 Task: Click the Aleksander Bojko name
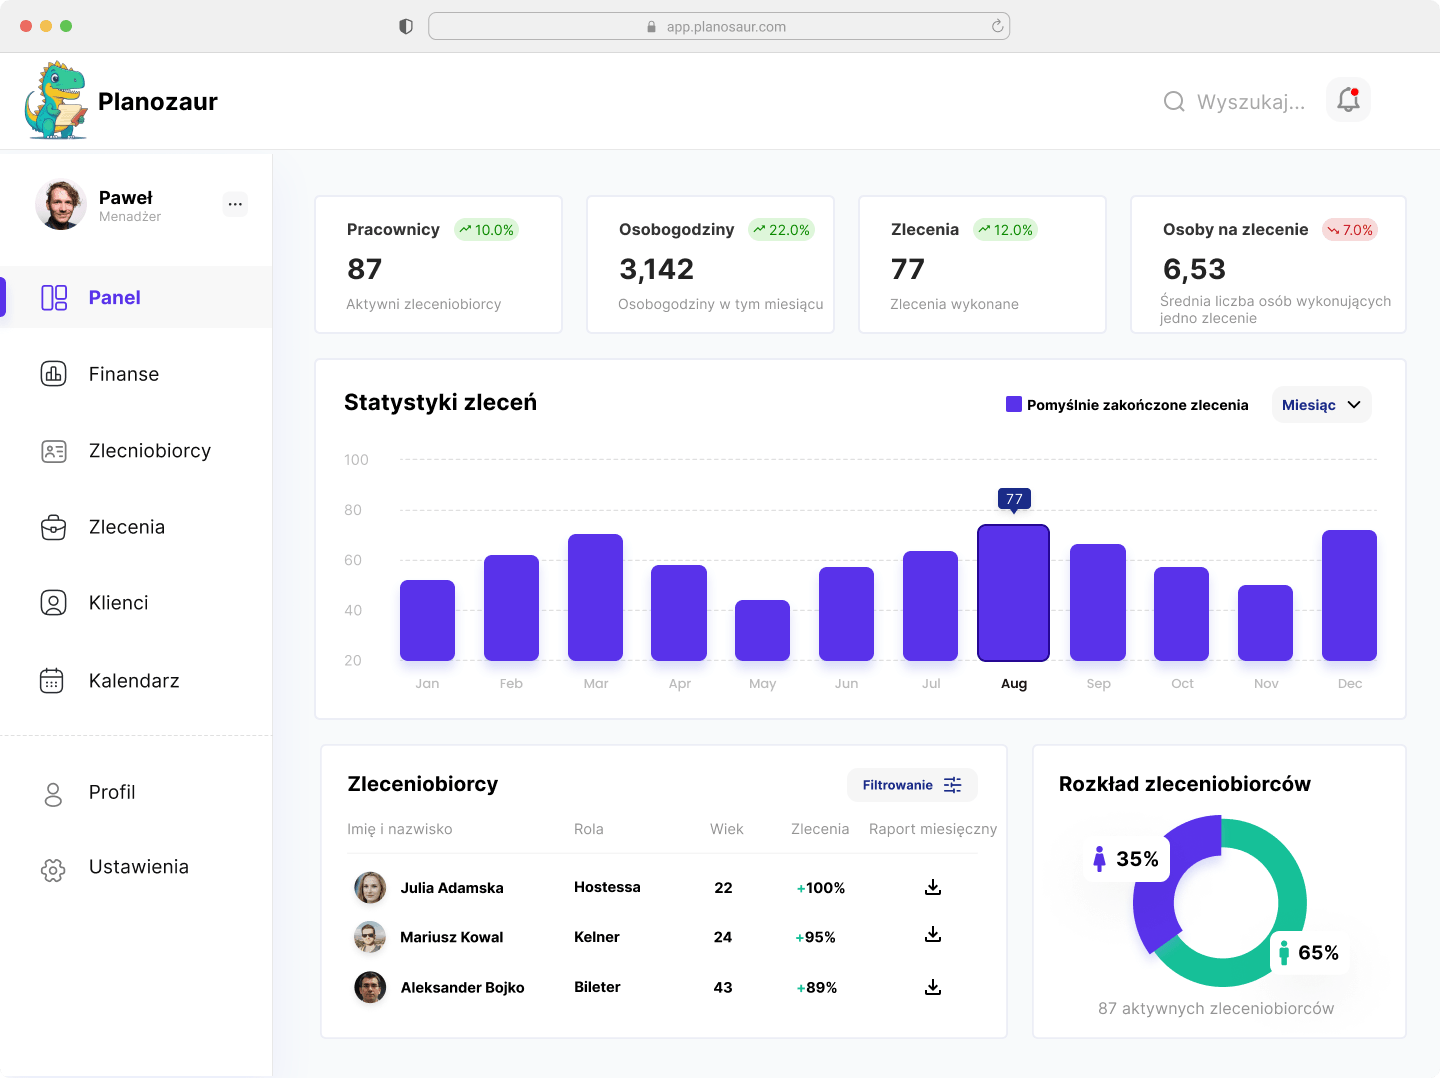tap(462, 988)
